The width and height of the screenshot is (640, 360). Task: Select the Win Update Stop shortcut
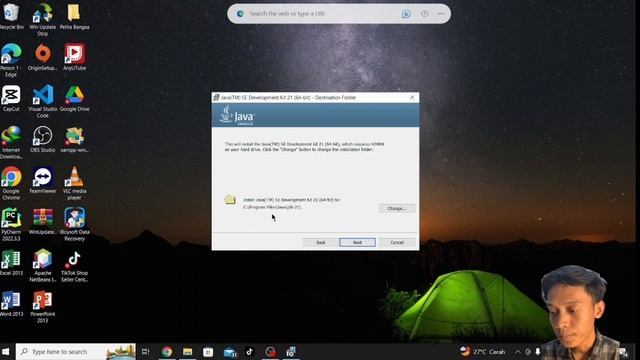[x=42, y=19]
